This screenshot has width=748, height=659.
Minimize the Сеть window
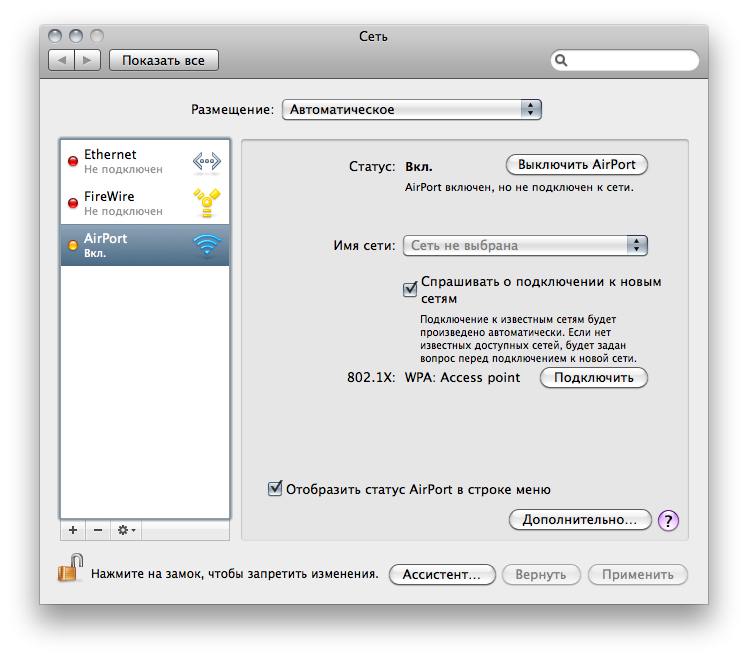coord(76,36)
